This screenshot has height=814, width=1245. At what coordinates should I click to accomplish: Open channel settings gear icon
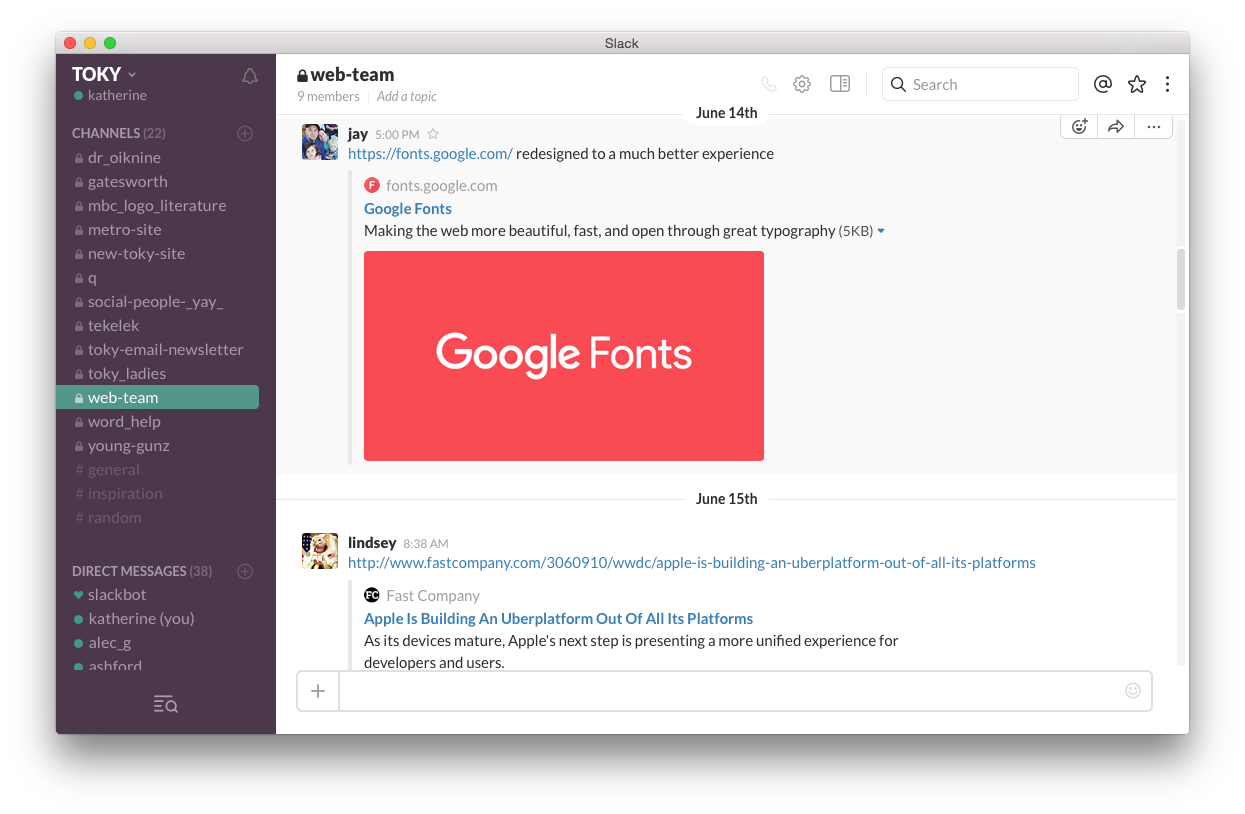802,84
